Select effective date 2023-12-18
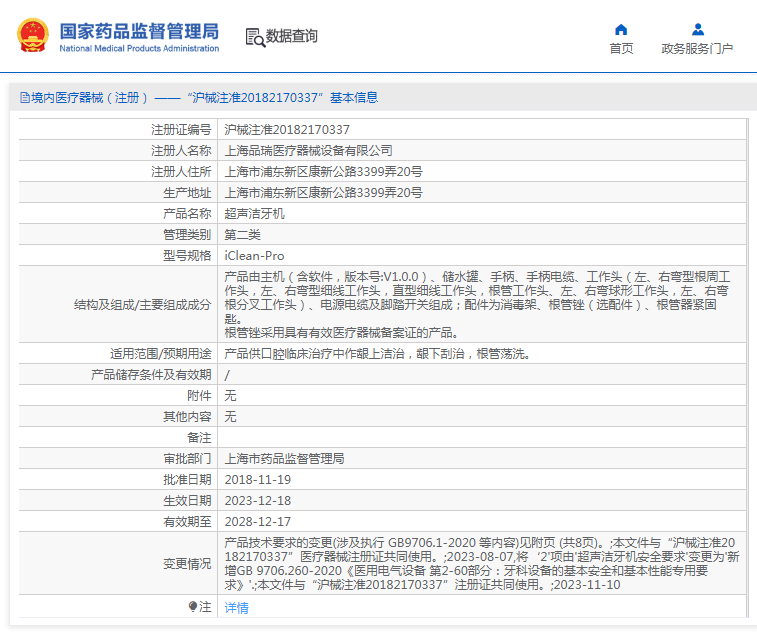The height and width of the screenshot is (641, 757). 257,501
